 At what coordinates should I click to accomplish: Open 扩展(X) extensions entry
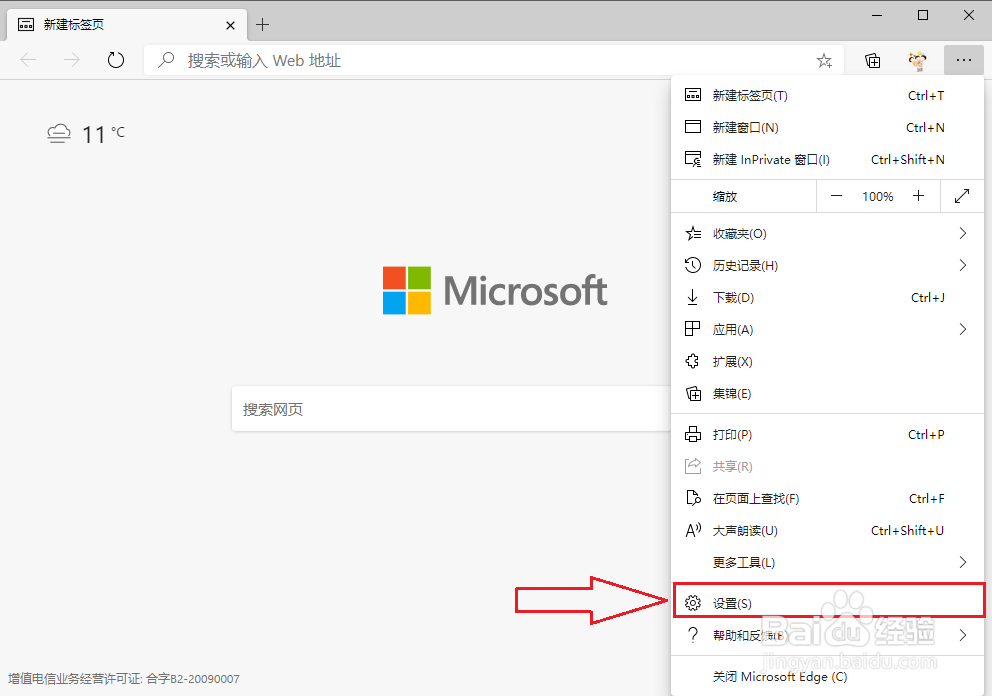point(827,361)
